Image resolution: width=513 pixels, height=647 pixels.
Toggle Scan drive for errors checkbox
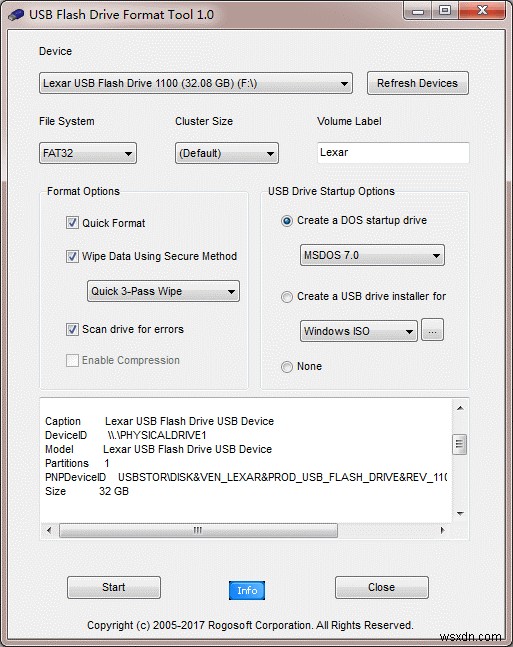(x=72, y=329)
